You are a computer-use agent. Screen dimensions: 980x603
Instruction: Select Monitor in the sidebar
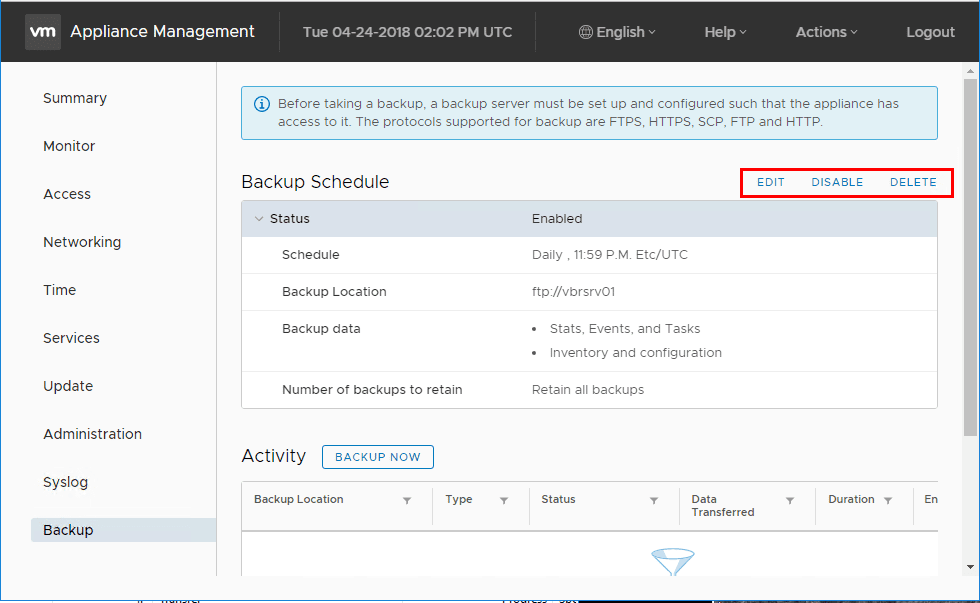69,146
